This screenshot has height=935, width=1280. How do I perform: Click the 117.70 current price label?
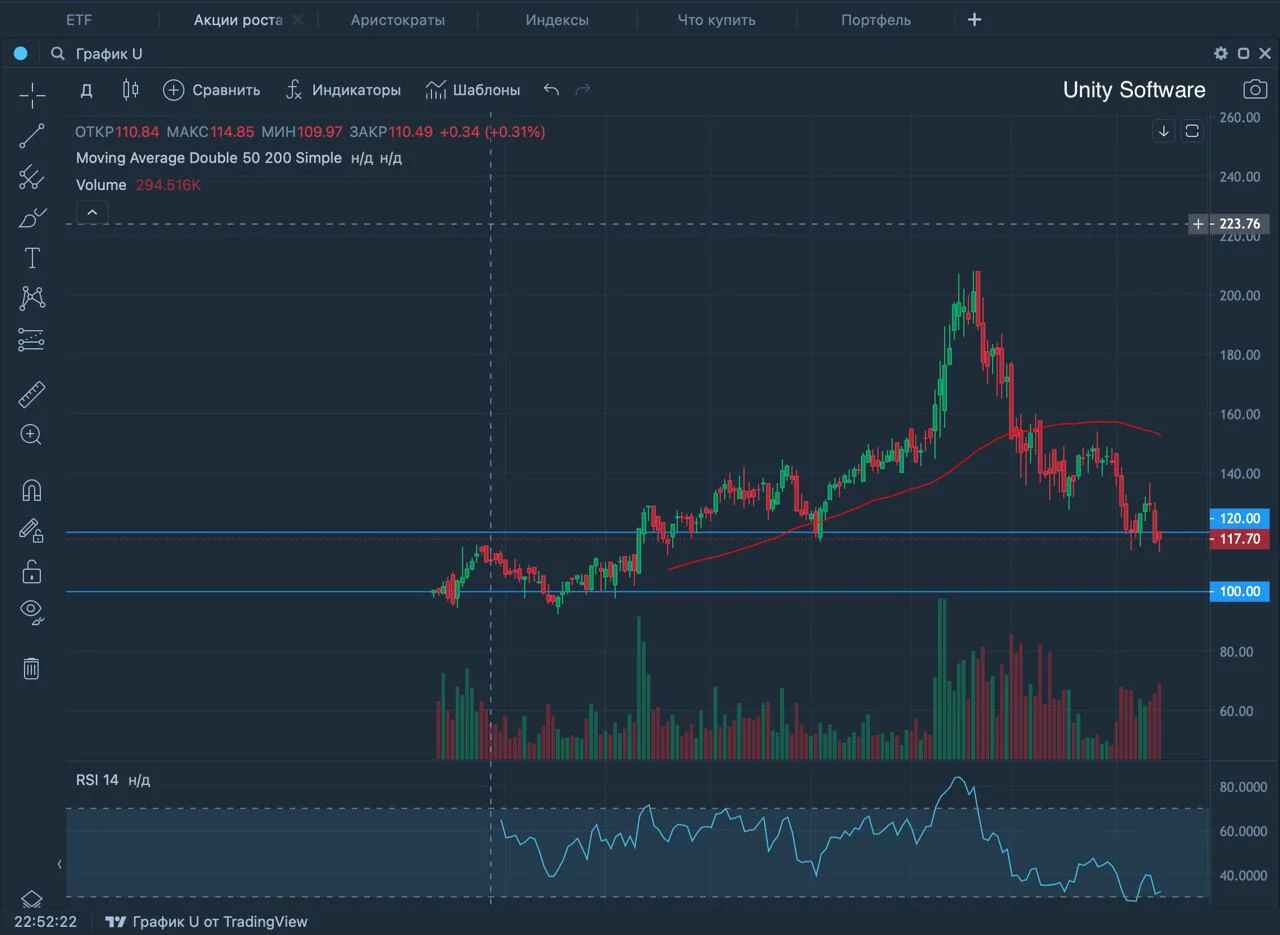click(x=1239, y=540)
